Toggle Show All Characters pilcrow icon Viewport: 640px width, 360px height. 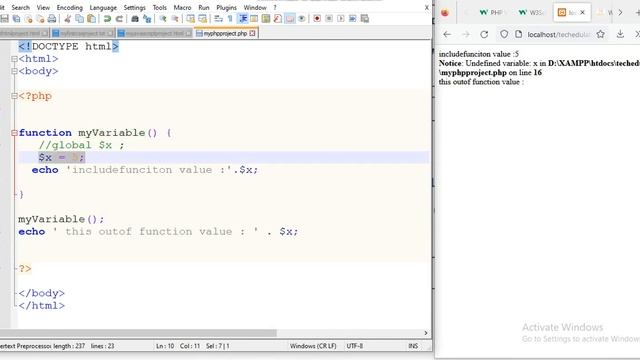coord(230,19)
